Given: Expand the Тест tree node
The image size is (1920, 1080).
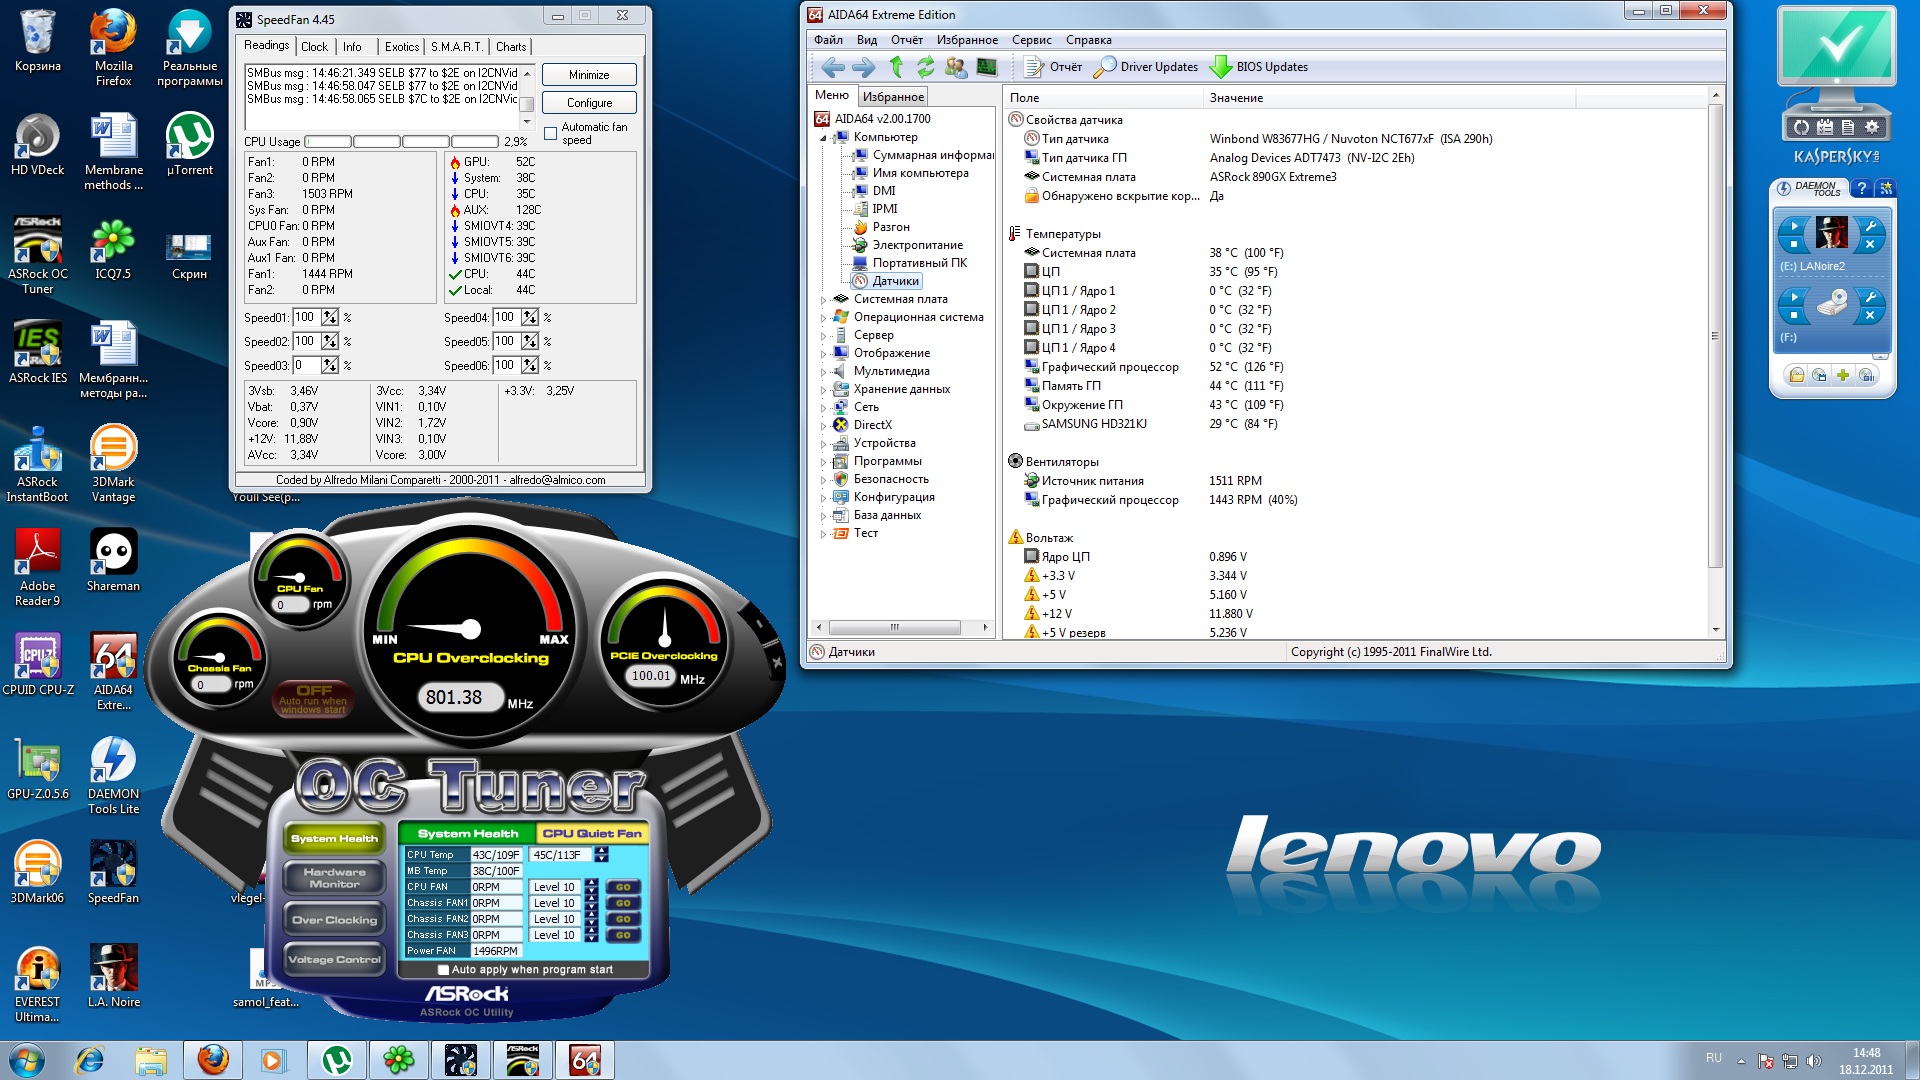Looking at the screenshot, I should tap(824, 533).
